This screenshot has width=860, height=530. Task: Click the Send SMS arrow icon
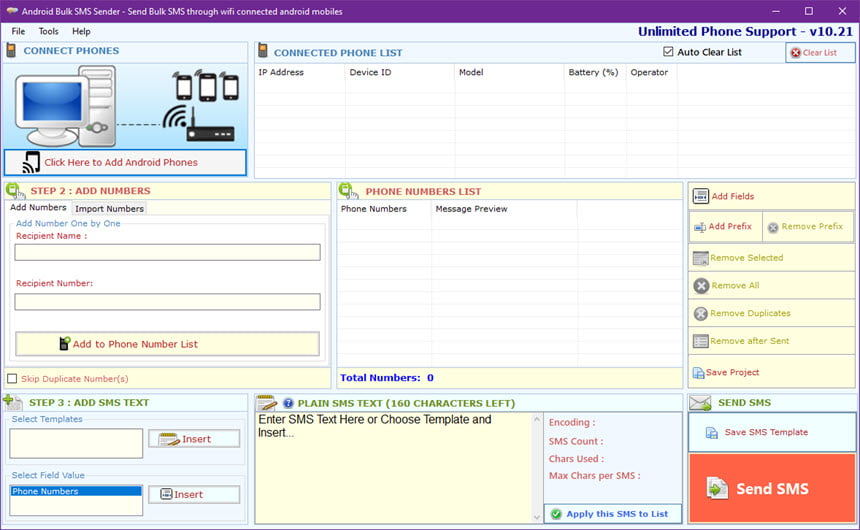coord(717,488)
